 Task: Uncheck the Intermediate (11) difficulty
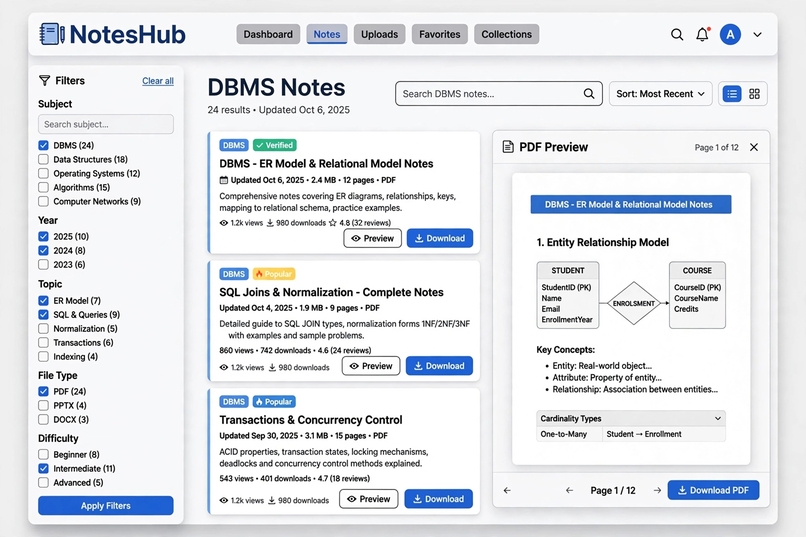[44, 468]
